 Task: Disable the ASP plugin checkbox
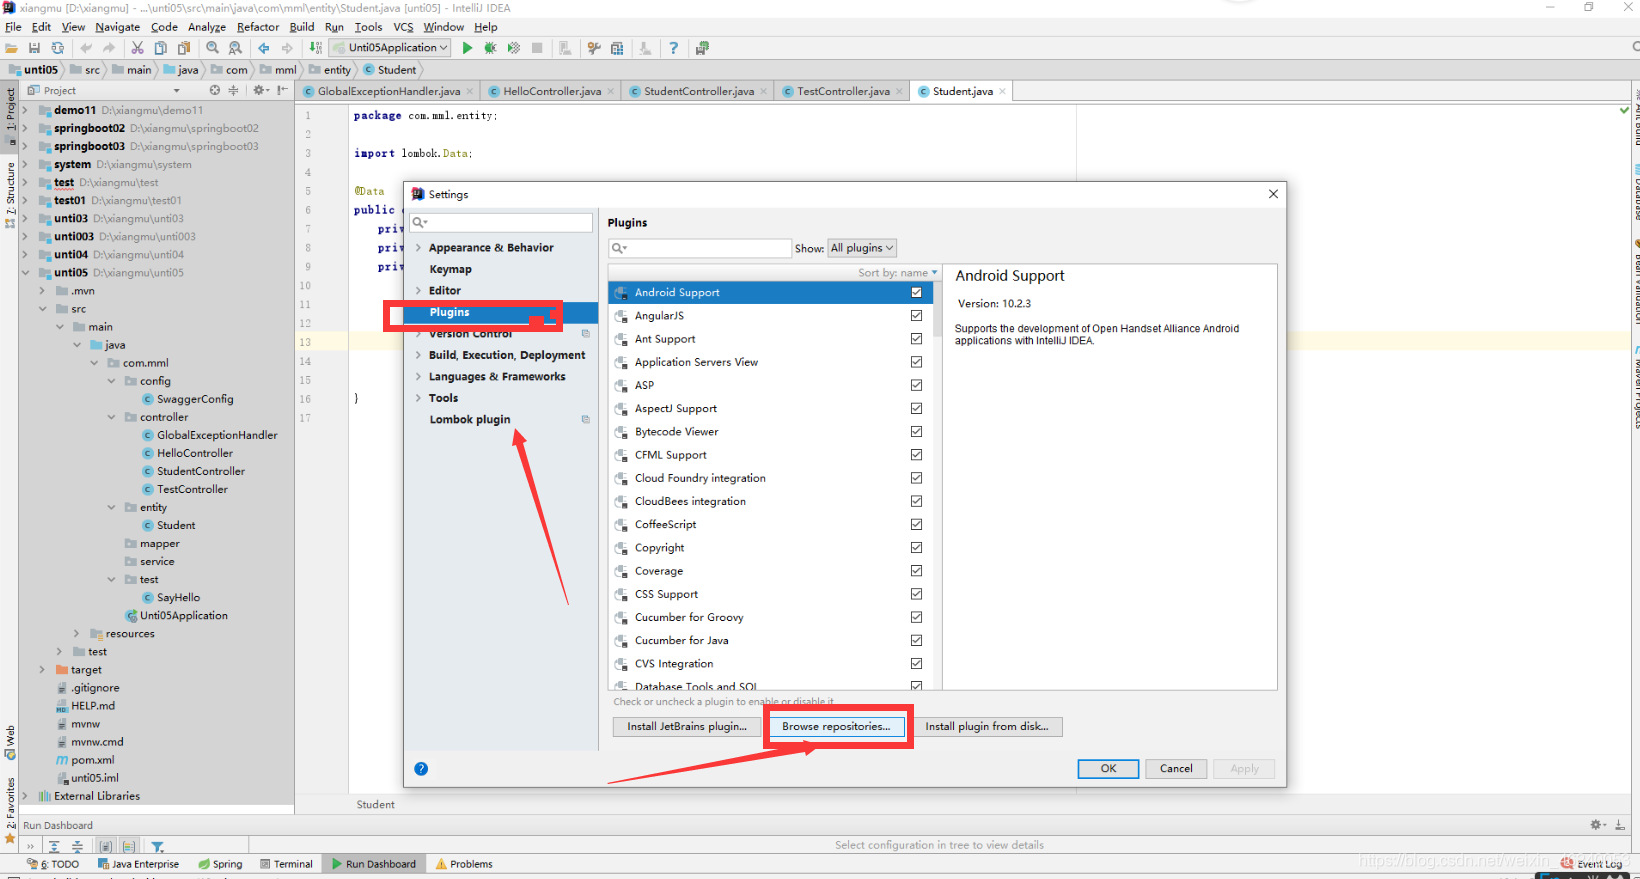pyautogui.click(x=916, y=385)
